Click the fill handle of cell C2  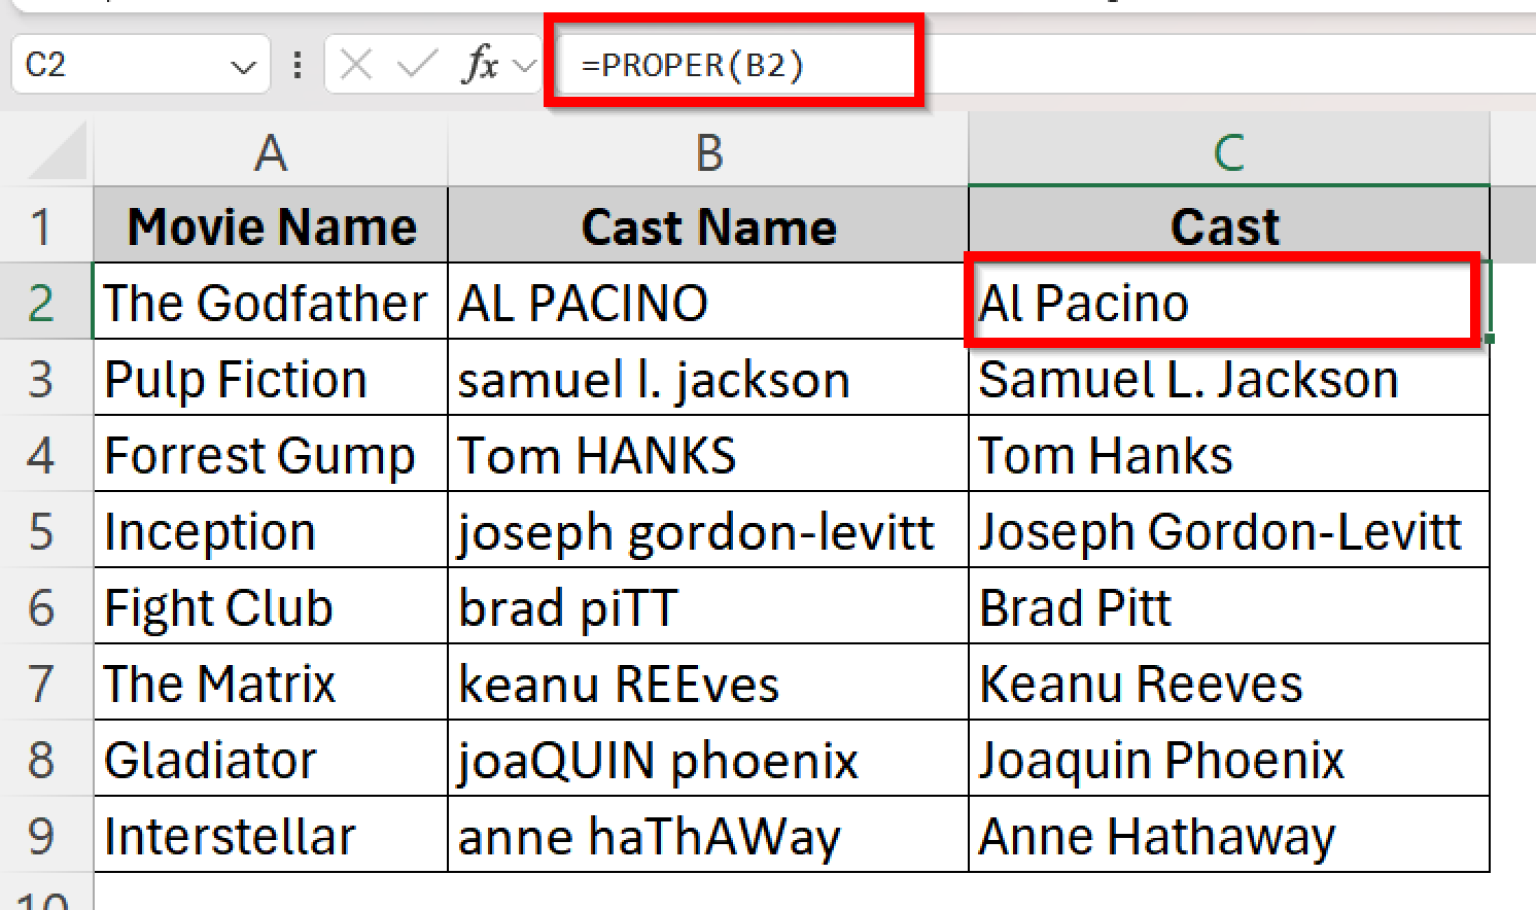pos(1489,340)
